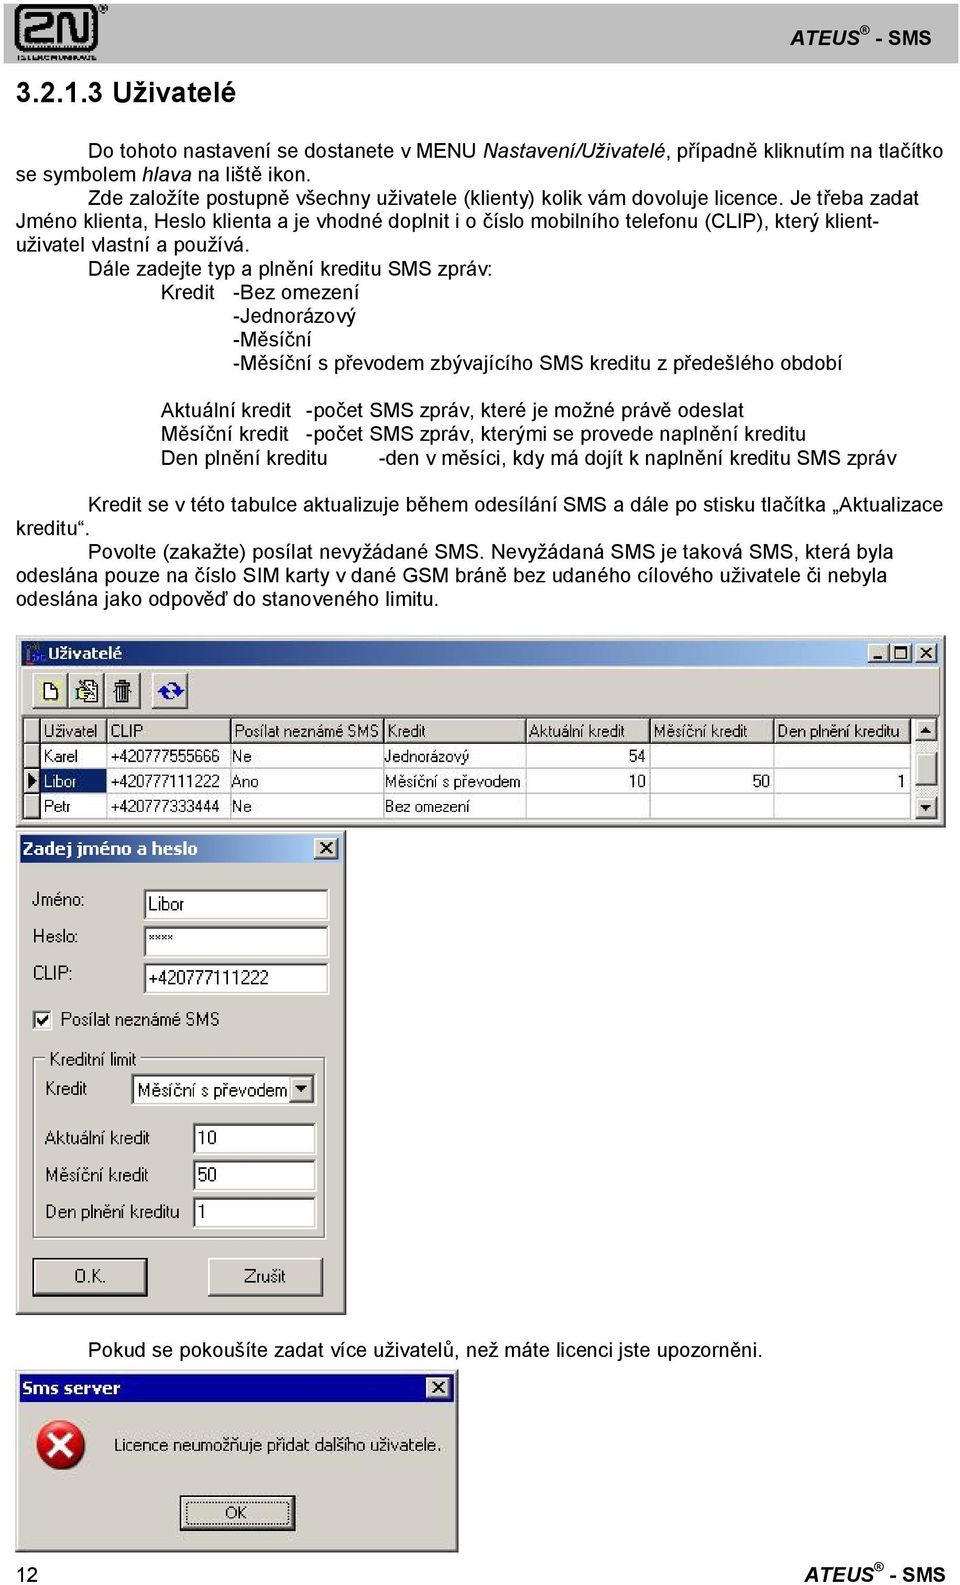The image size is (960, 1585).
Task: Click the Posílat neznámé SMS column header
Action: click(307, 731)
